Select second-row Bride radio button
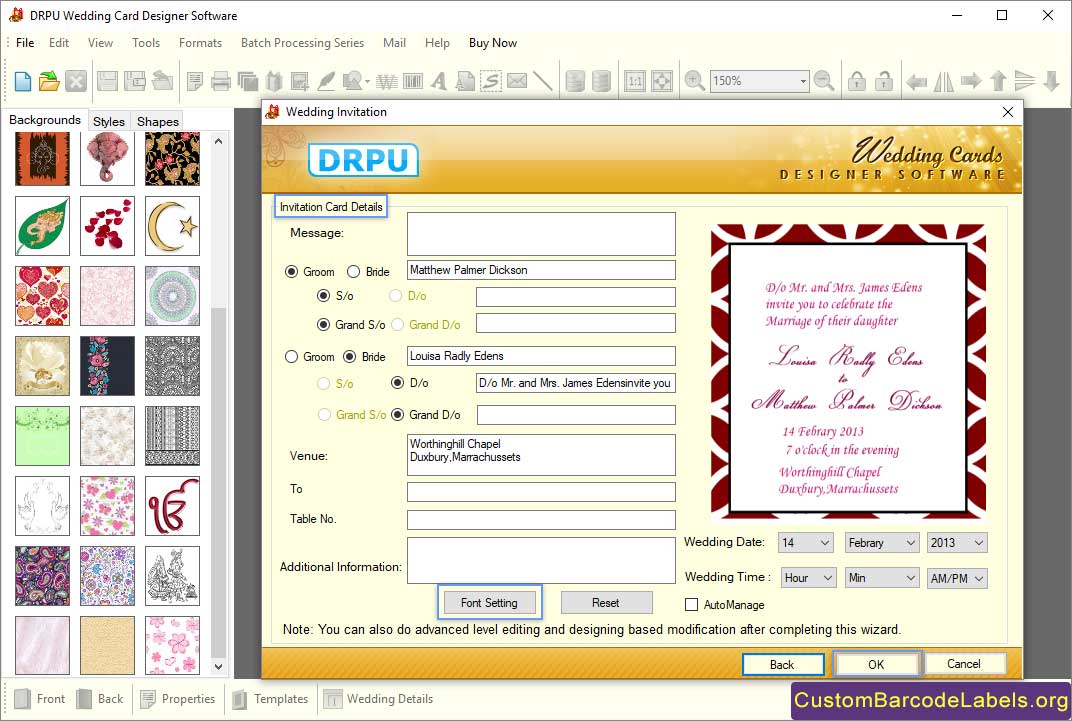Viewport: 1072px width, 721px height. pos(349,357)
